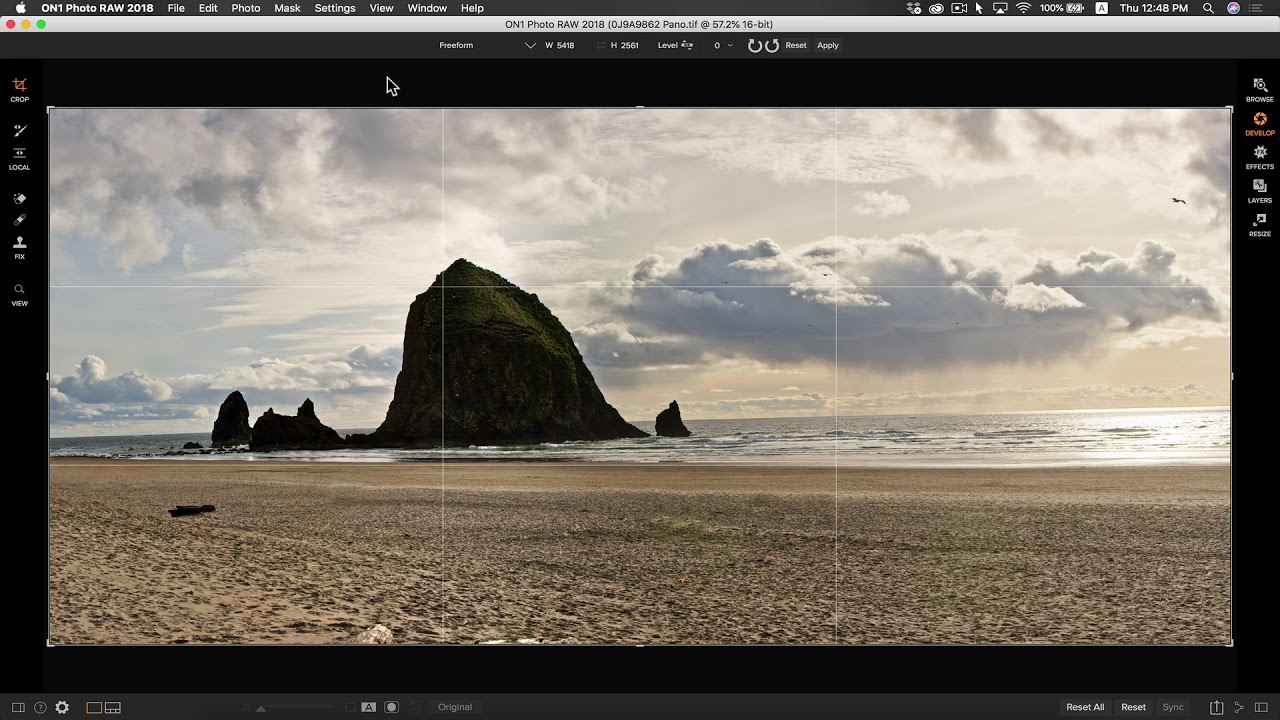Grab the bottom-right crop corner handle

pos(1231,643)
